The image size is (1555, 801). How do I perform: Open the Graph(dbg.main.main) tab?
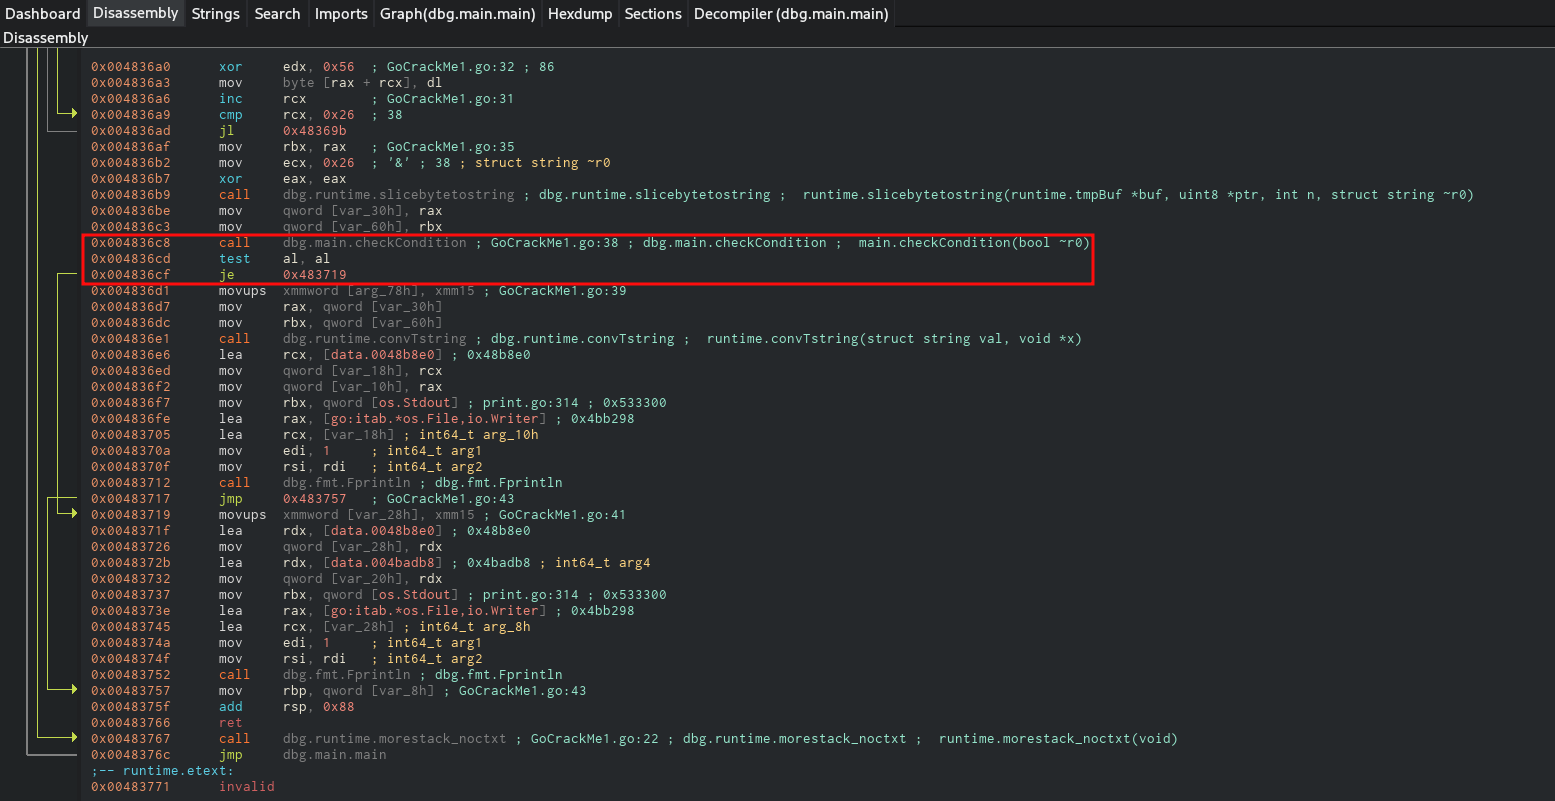pos(458,14)
